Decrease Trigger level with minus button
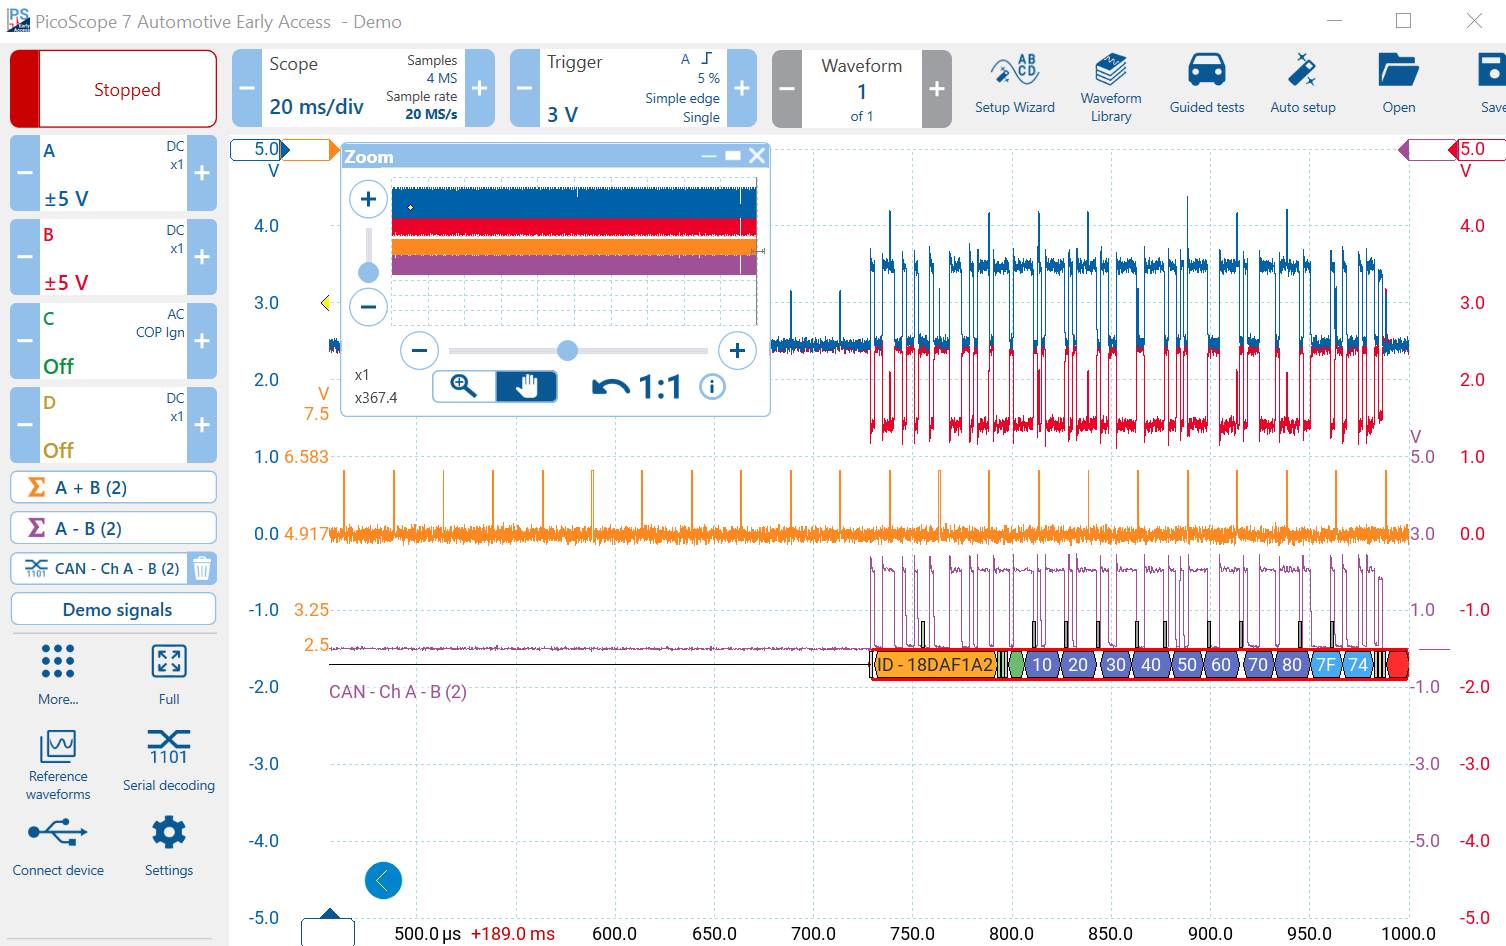 pyautogui.click(x=525, y=88)
